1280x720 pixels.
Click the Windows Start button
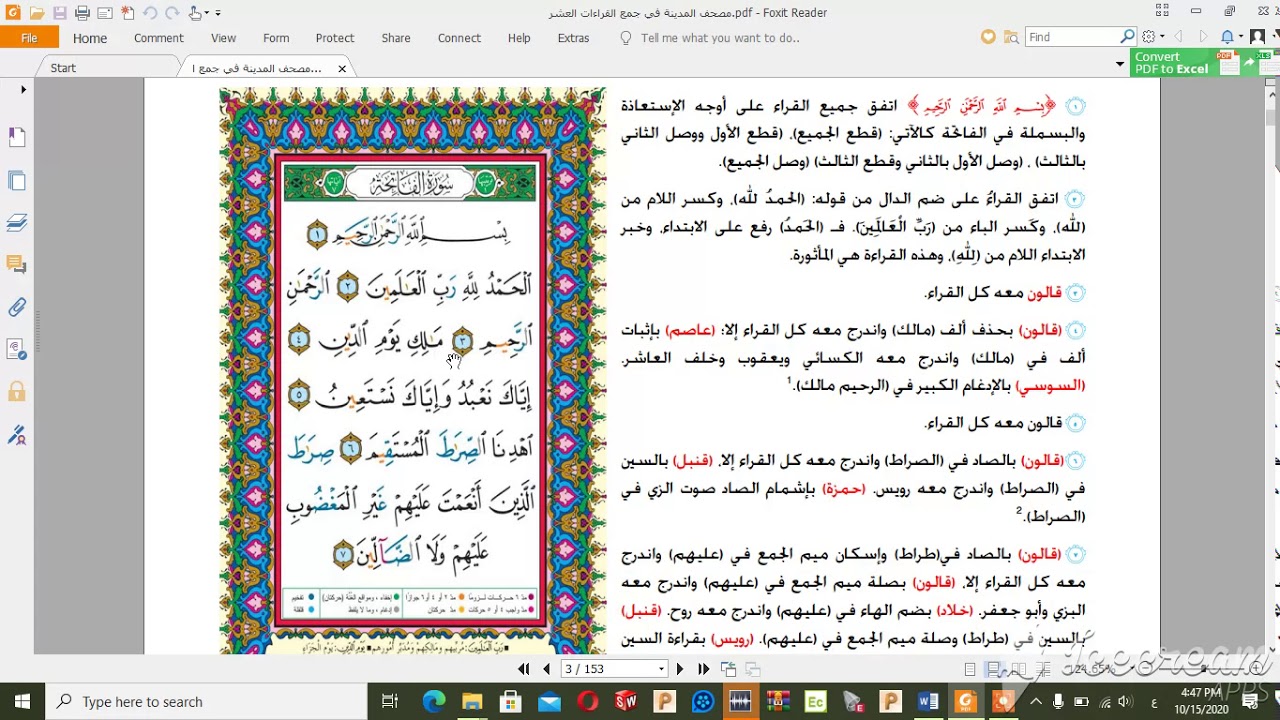click(x=23, y=701)
